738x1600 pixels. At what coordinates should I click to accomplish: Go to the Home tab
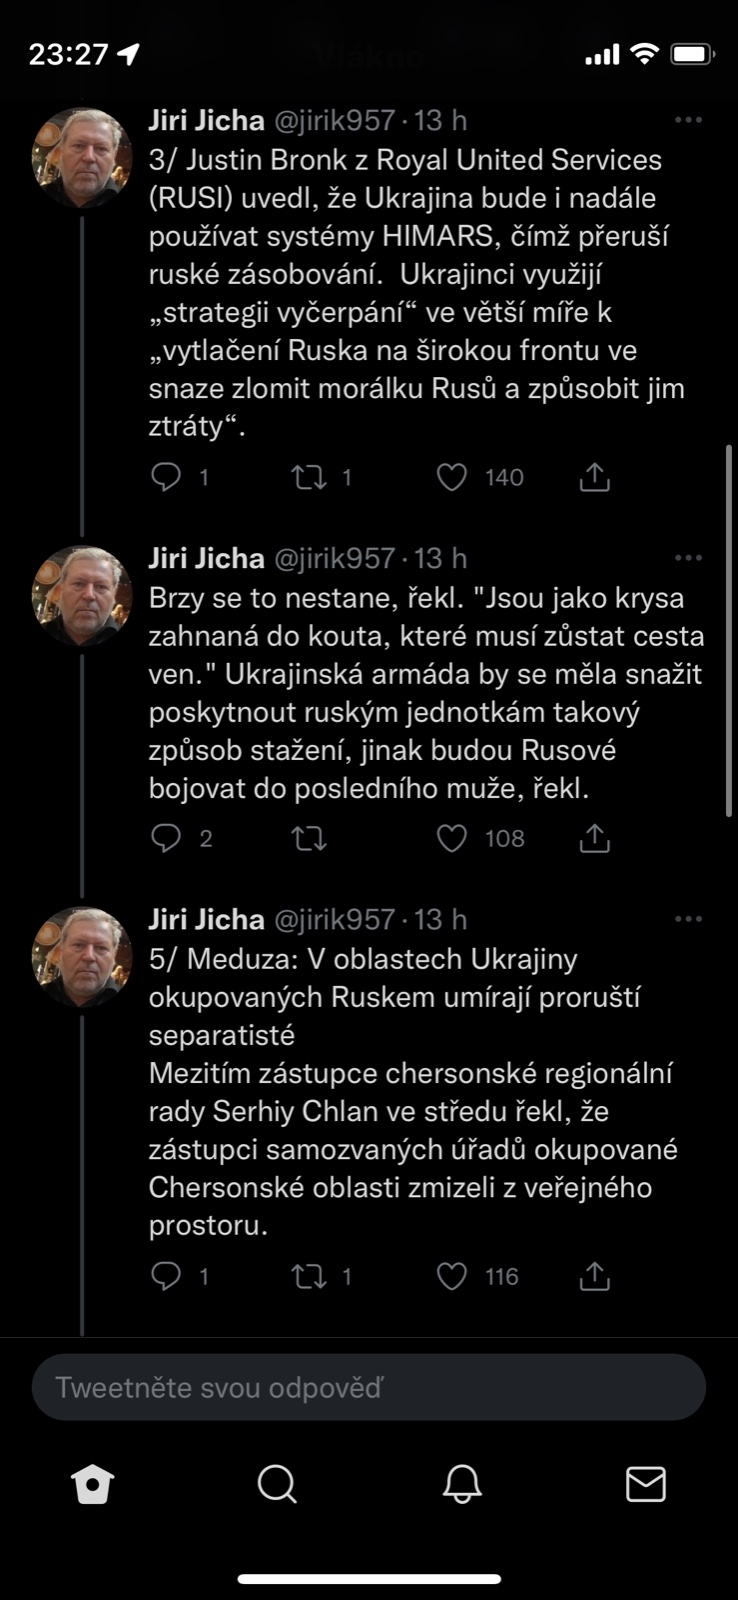pos(93,1484)
